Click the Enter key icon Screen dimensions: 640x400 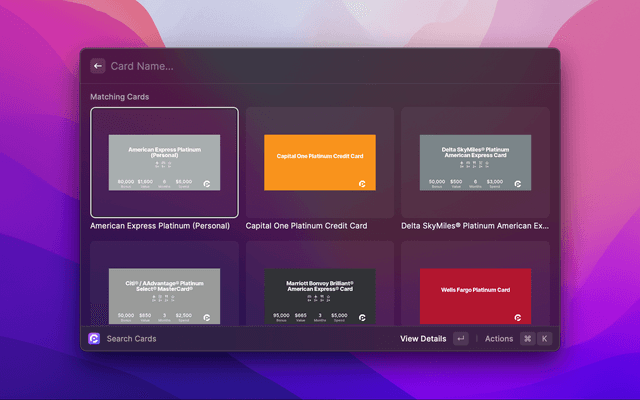click(x=460, y=339)
